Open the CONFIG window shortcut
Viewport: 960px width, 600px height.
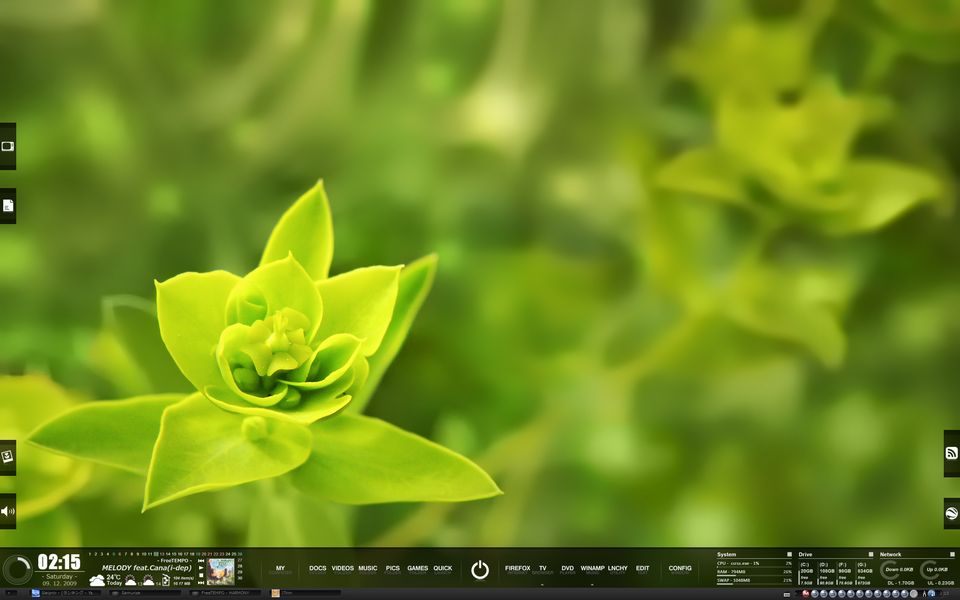coord(680,569)
